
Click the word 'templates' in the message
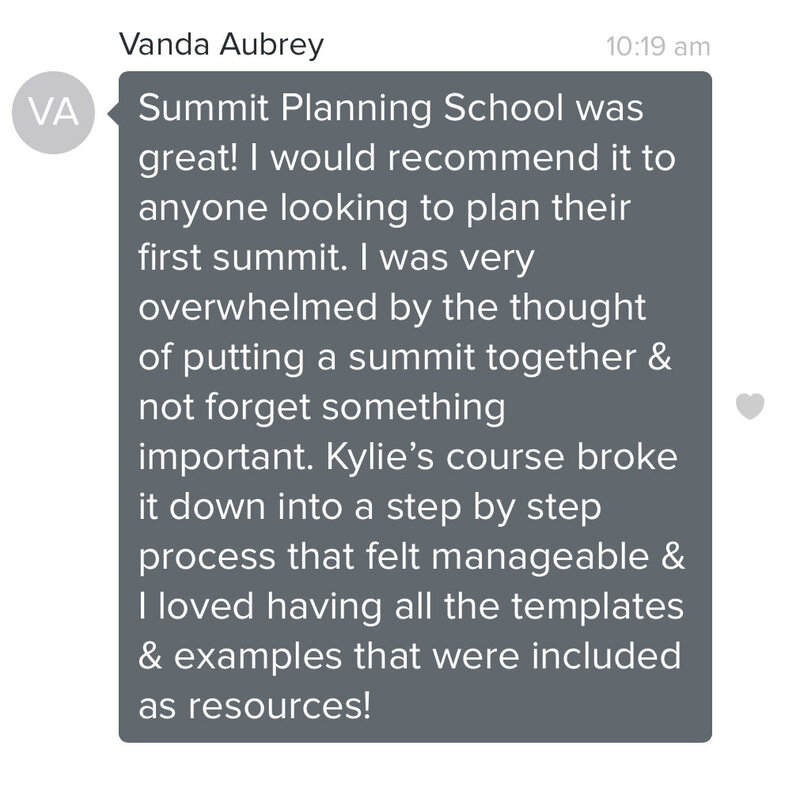(597, 607)
